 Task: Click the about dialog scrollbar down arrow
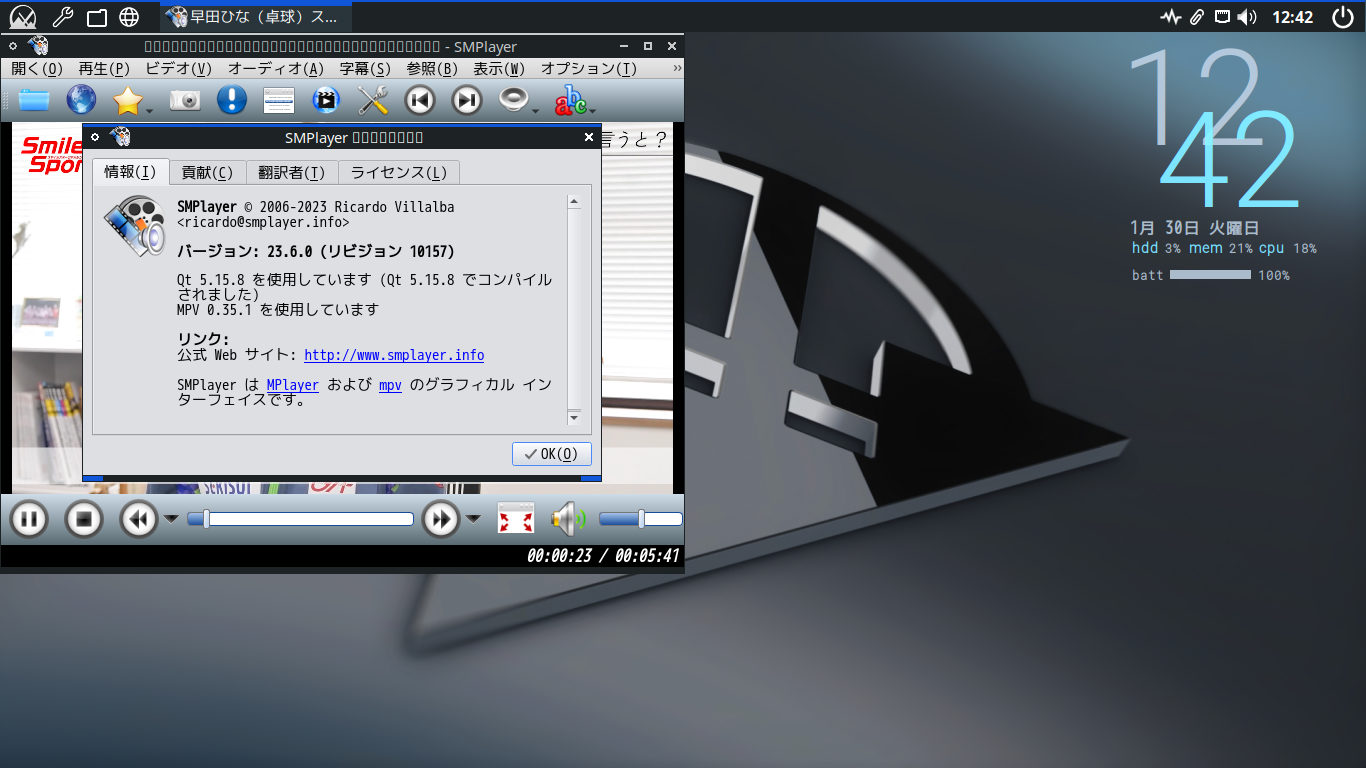pyautogui.click(x=574, y=416)
